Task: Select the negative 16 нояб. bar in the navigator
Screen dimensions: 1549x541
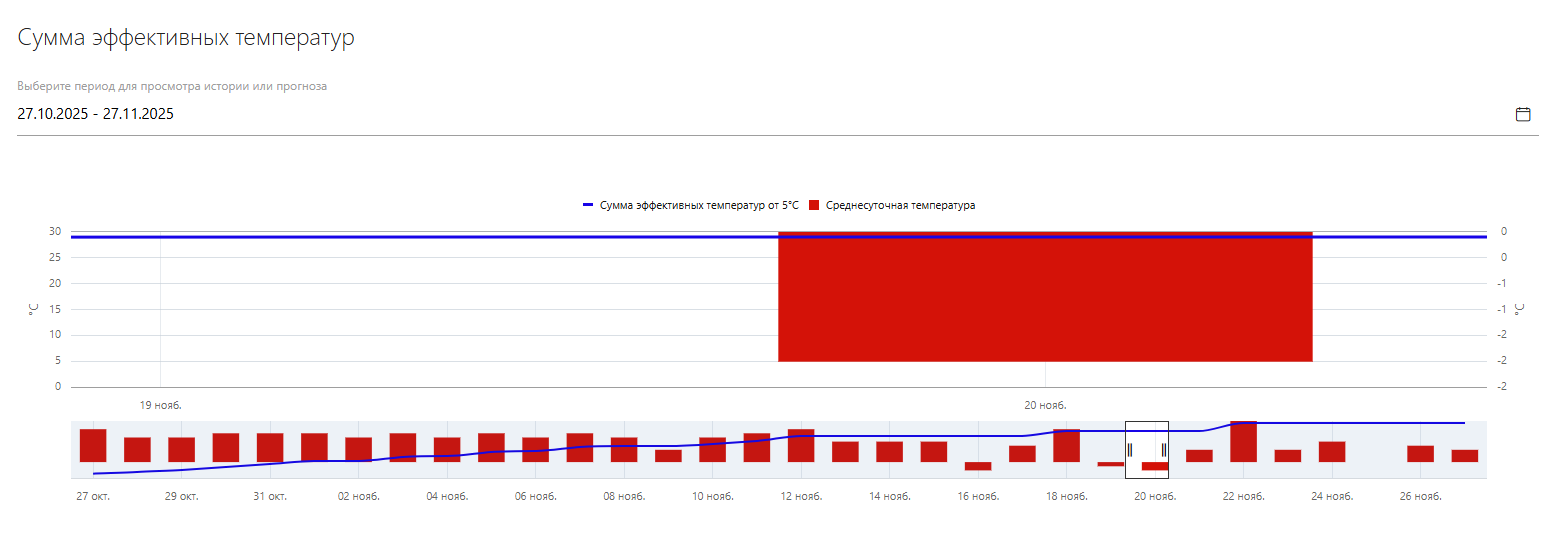Action: coord(977,466)
